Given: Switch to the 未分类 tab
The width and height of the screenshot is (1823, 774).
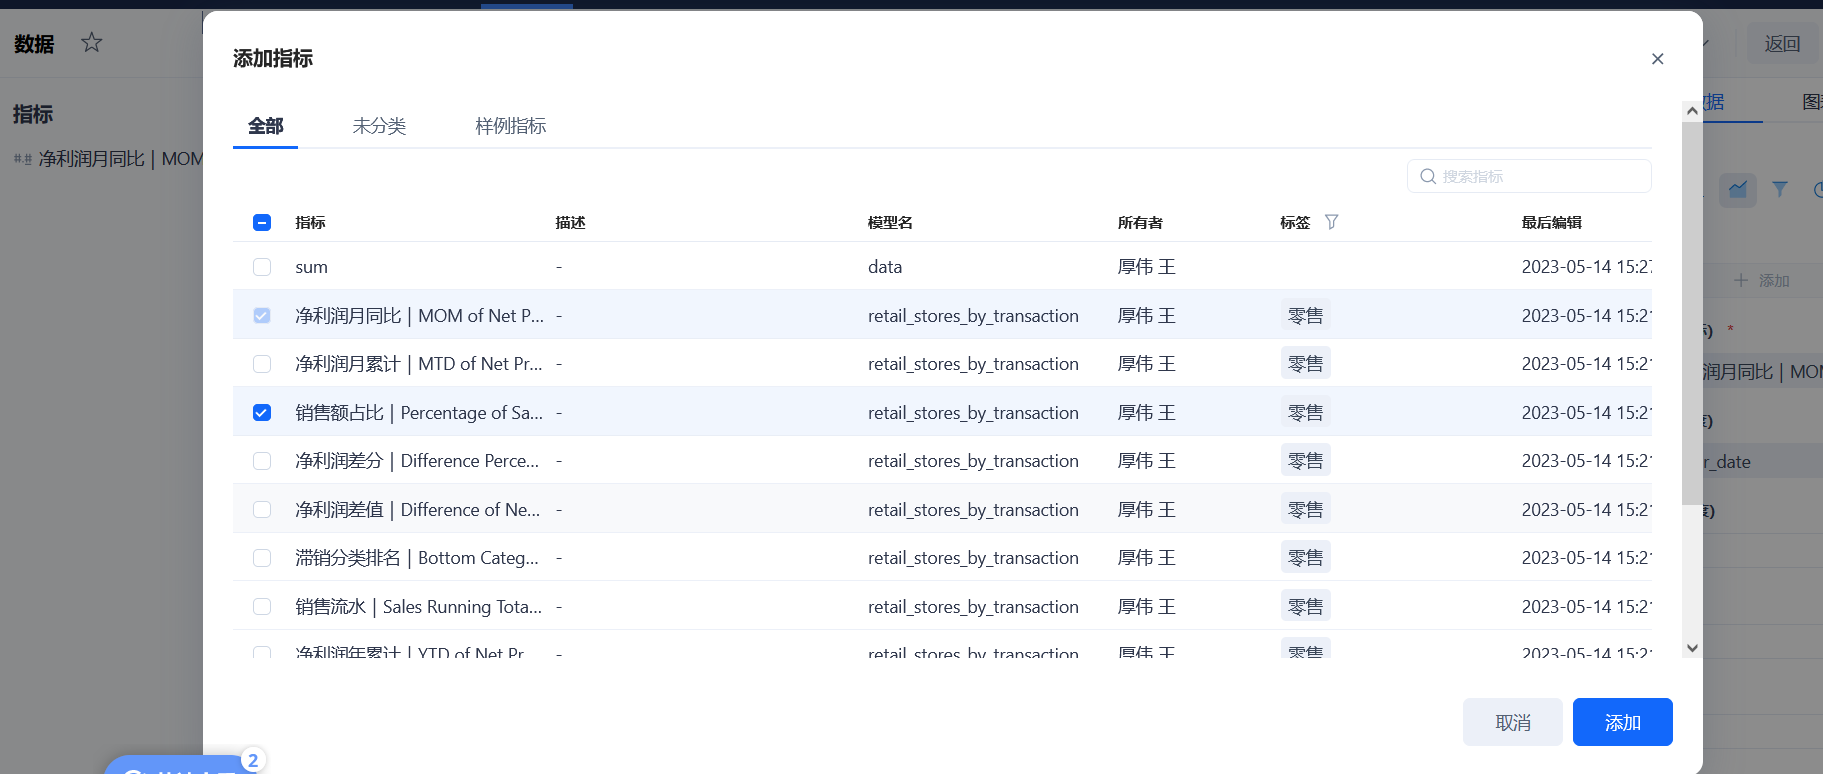Looking at the screenshot, I should click(x=379, y=126).
